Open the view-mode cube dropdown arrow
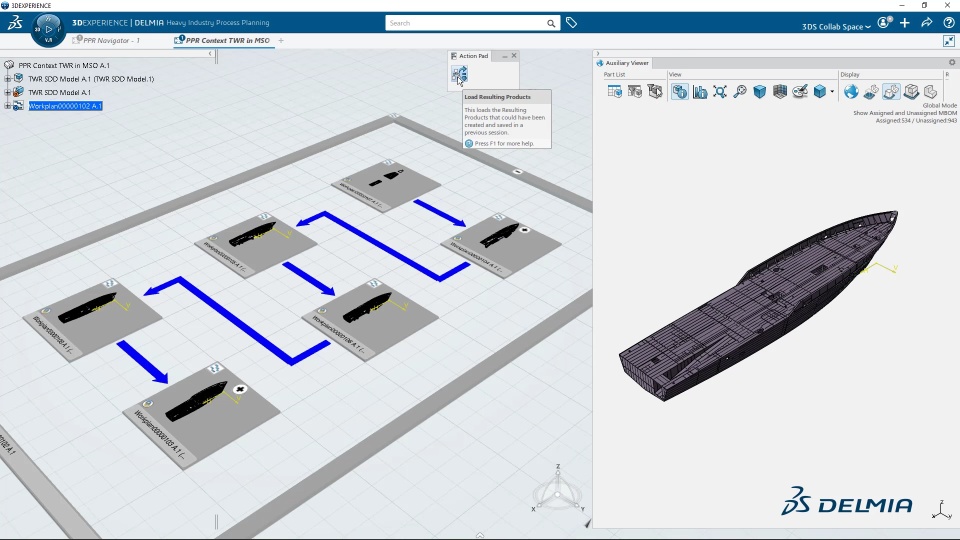 [832, 92]
